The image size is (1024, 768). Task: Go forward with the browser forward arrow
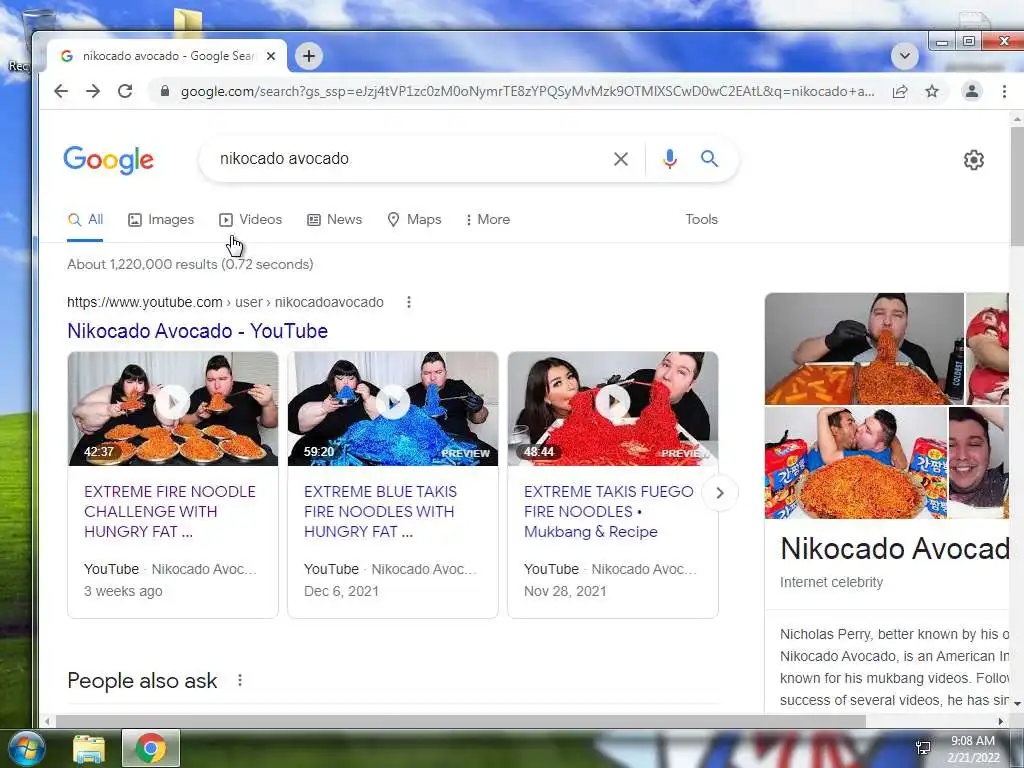coord(93,91)
